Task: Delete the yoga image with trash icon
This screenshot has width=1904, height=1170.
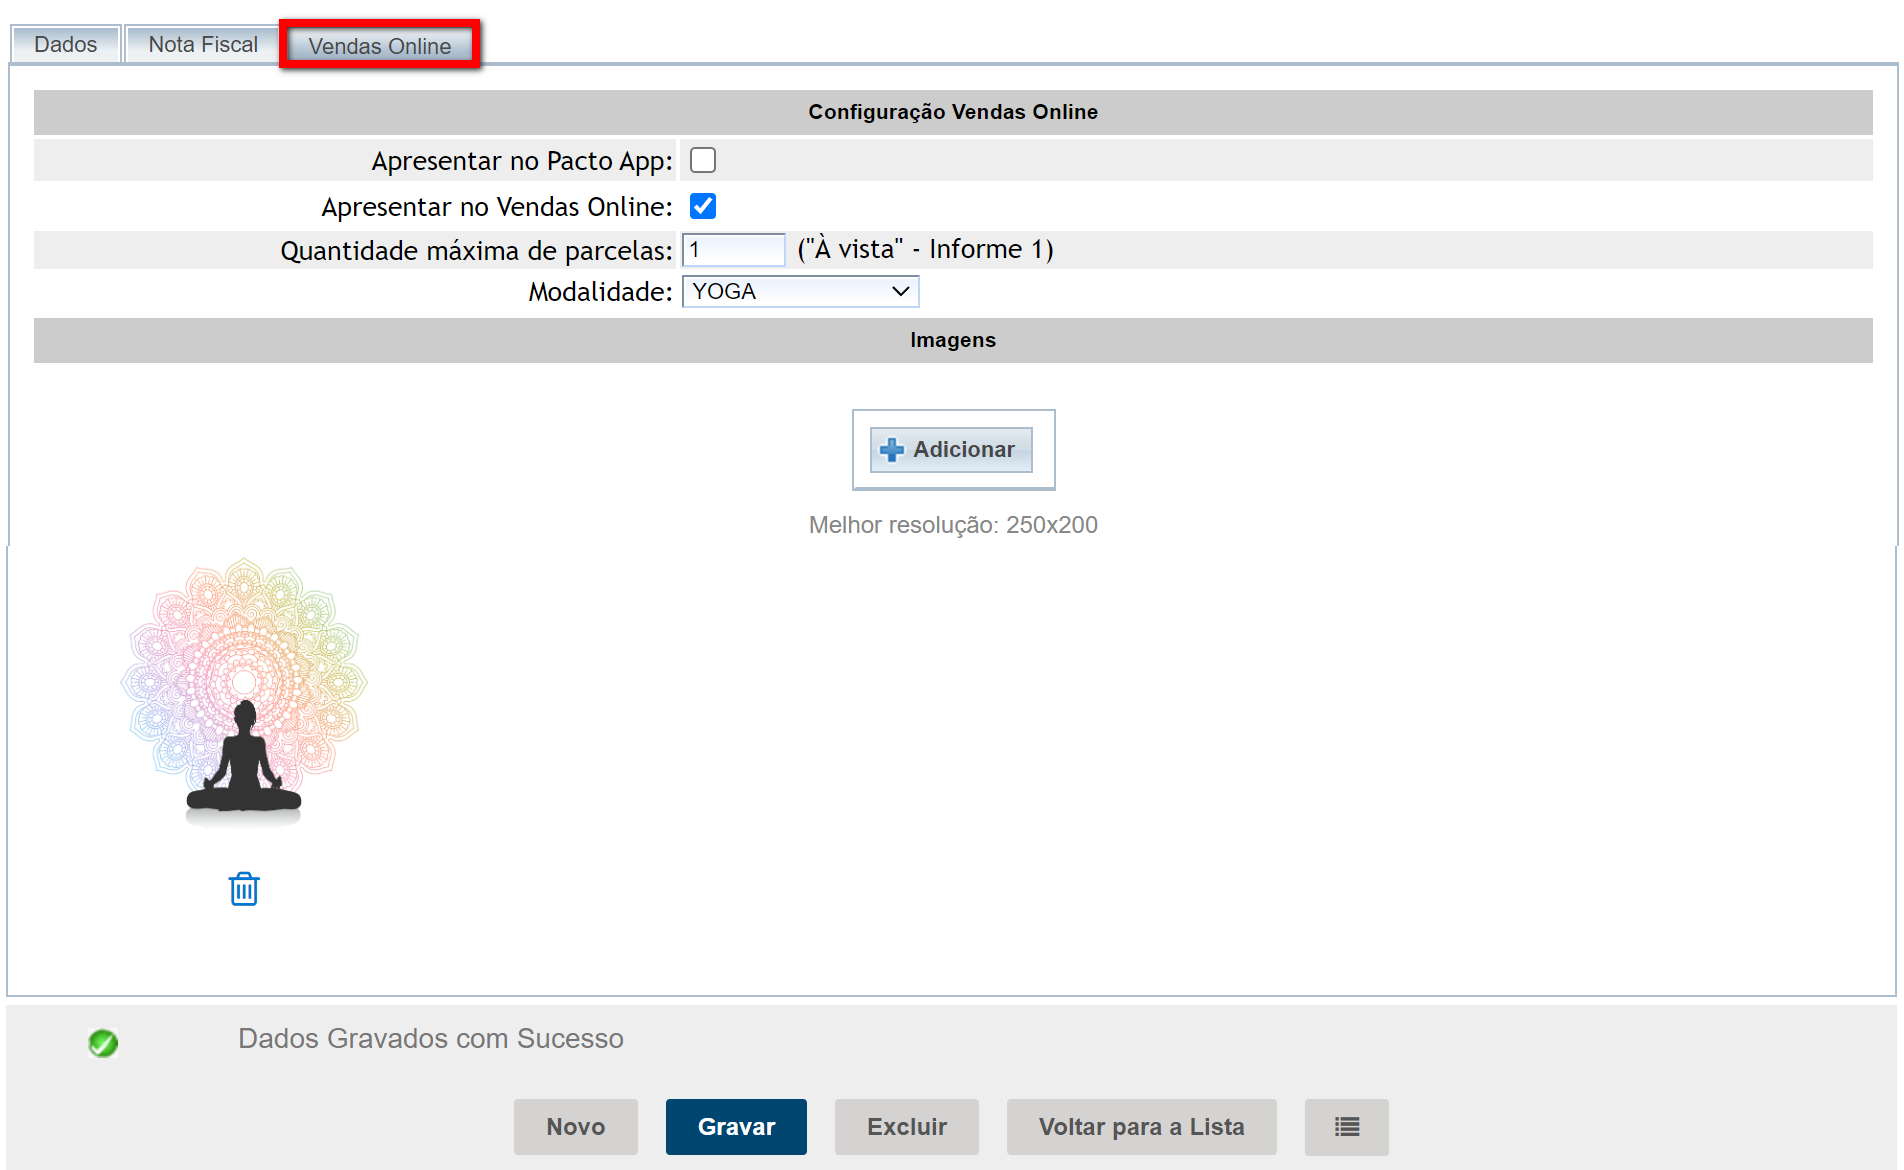Action: pos(244,889)
